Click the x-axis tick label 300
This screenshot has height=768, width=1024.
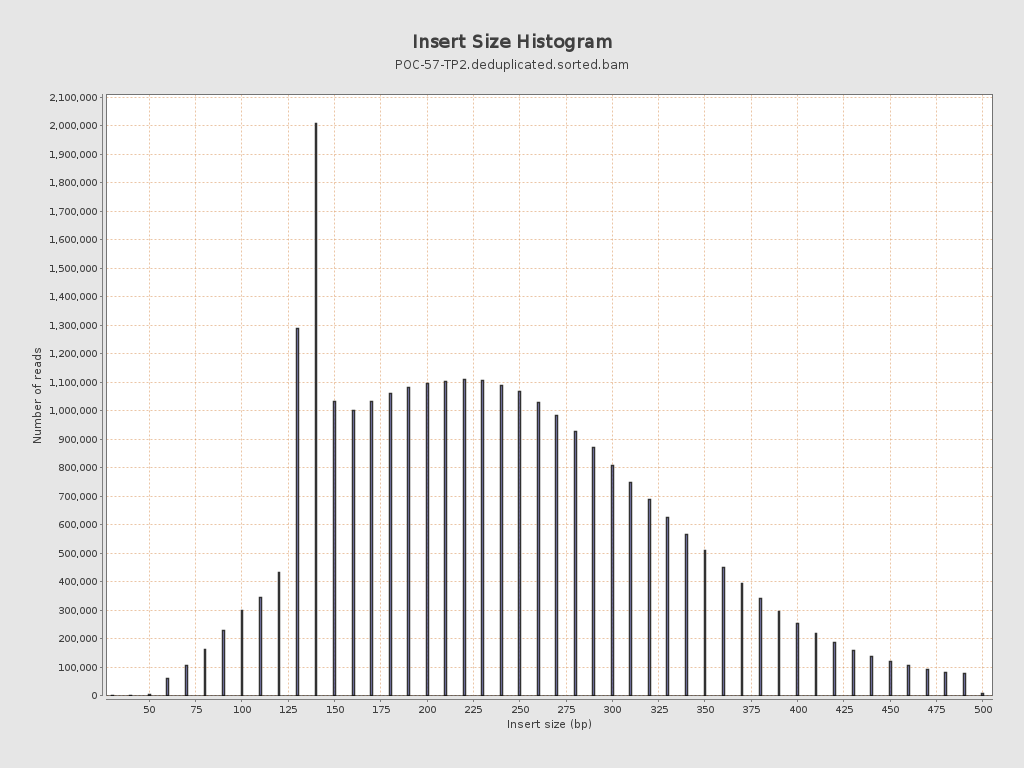tap(613, 709)
